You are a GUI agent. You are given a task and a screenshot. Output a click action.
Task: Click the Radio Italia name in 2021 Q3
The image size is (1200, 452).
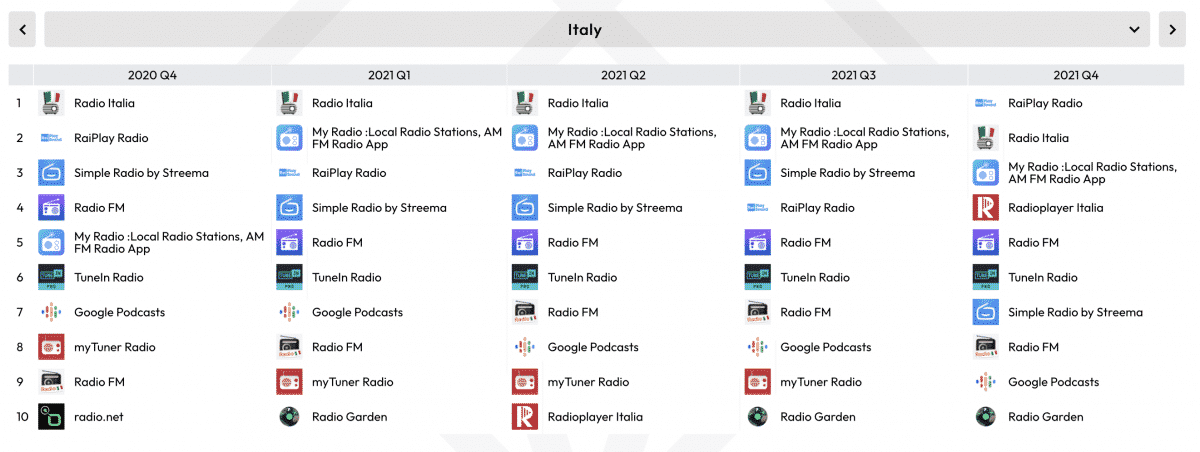pos(810,103)
